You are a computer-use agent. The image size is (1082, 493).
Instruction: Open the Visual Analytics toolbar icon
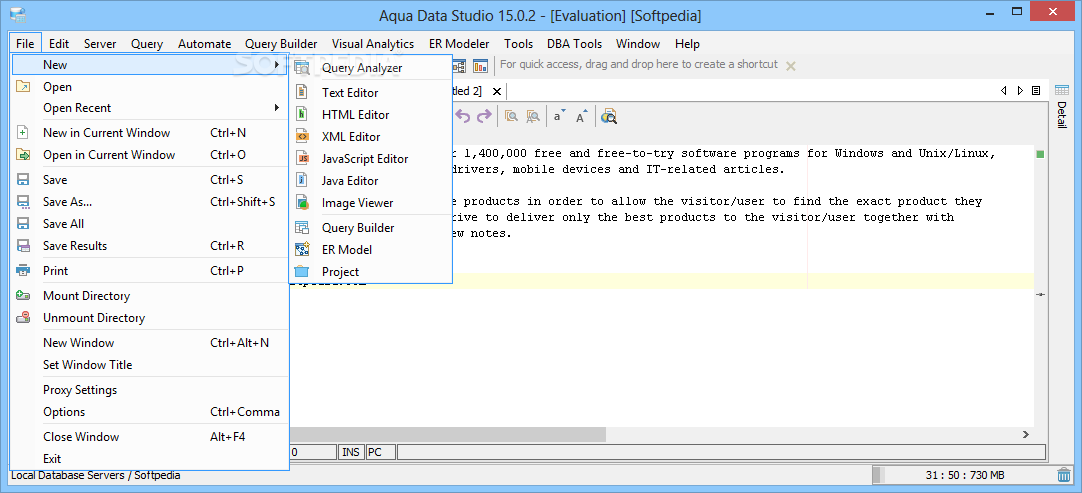pyautogui.click(x=480, y=66)
